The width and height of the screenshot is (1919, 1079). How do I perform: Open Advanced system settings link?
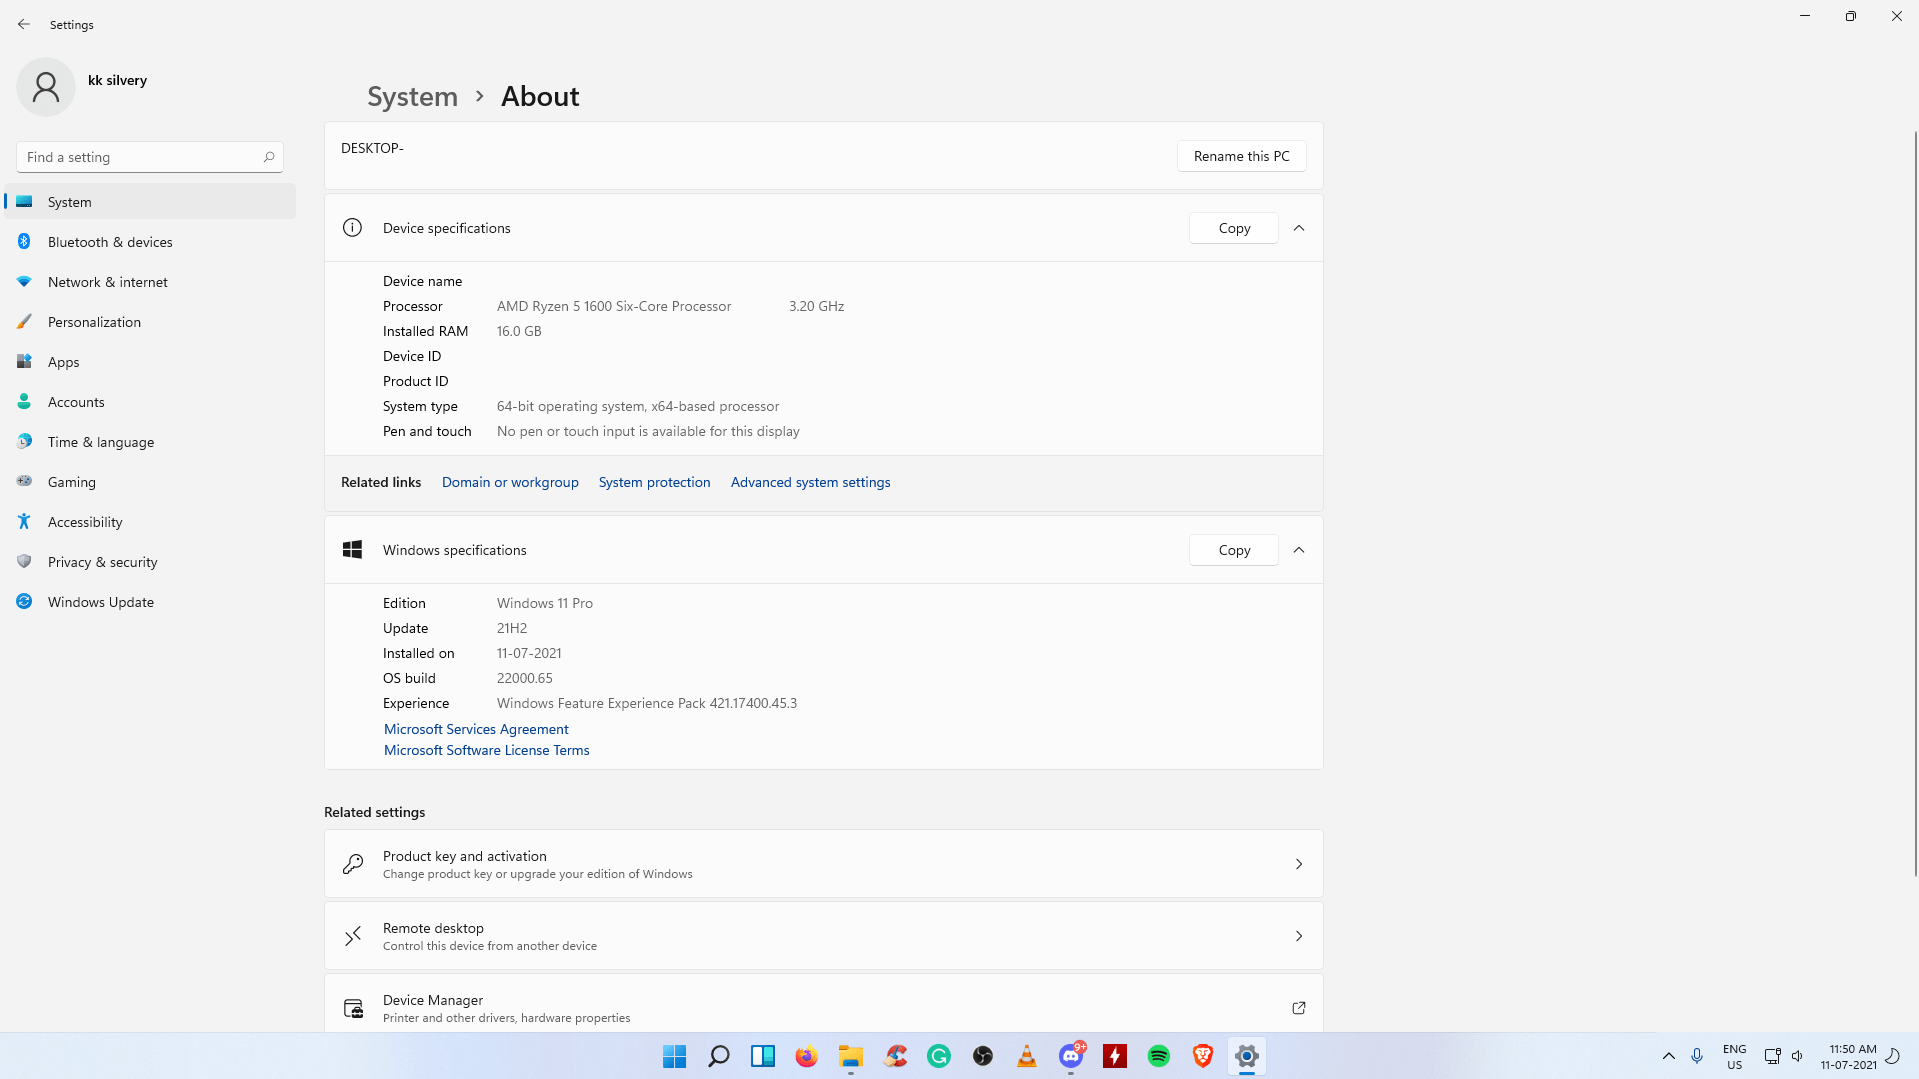810,482
